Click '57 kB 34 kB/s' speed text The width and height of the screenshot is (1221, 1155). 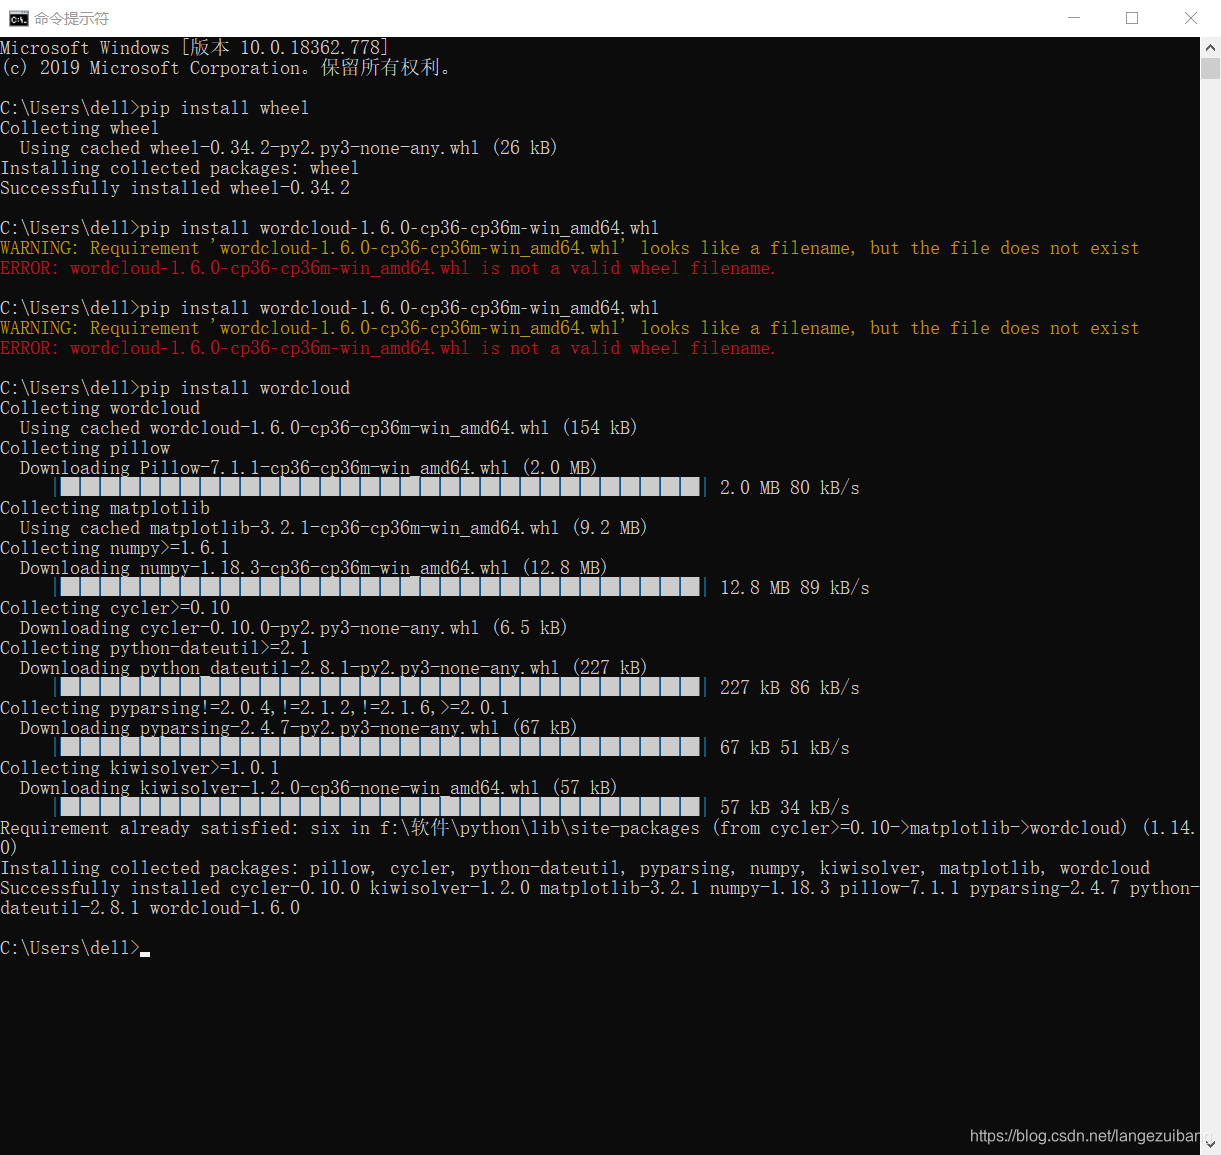785,808
